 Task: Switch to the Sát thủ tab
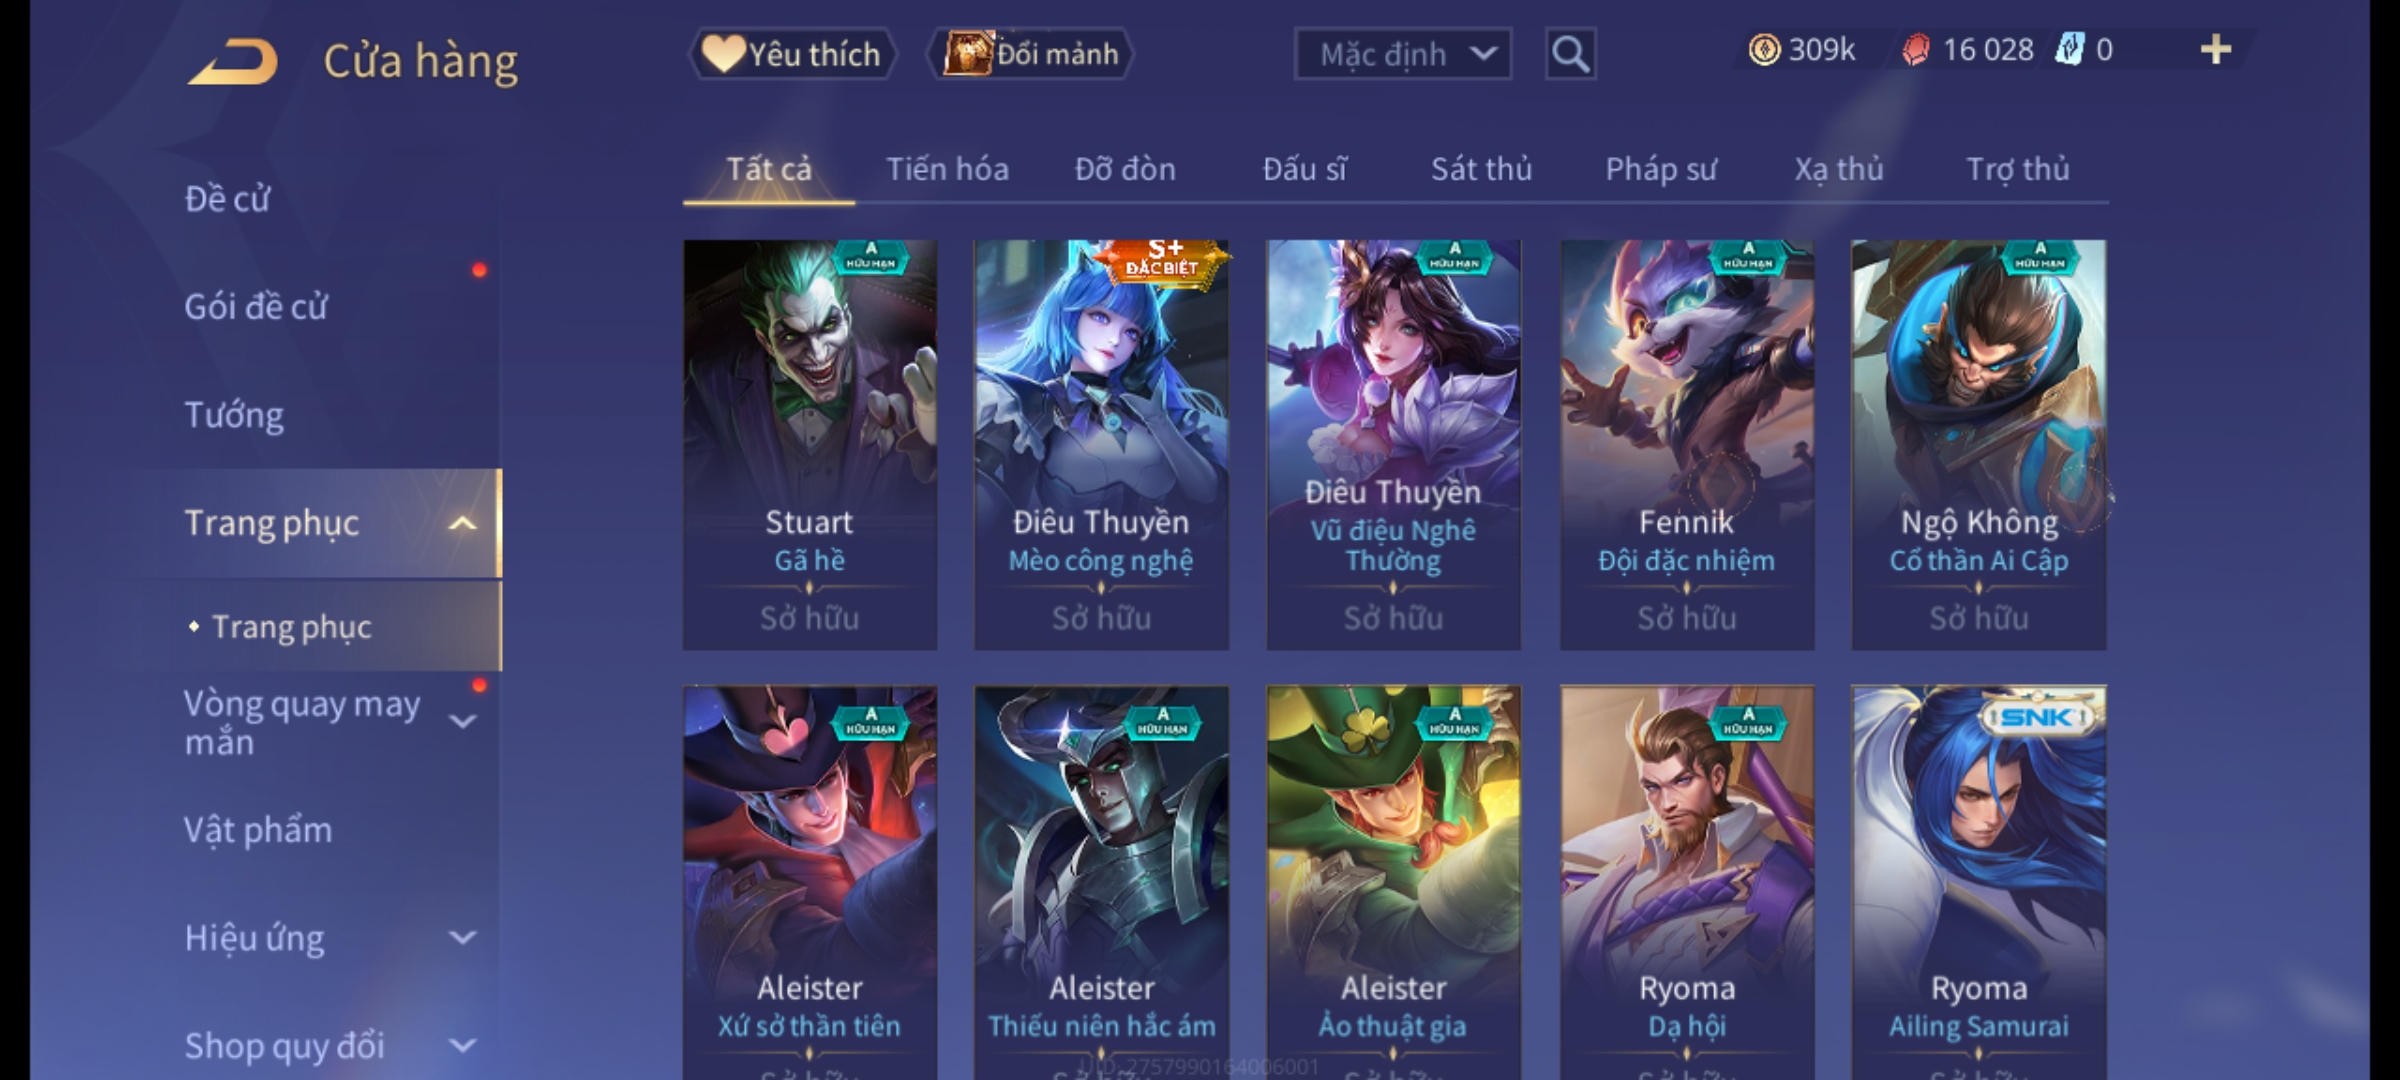click(1481, 169)
